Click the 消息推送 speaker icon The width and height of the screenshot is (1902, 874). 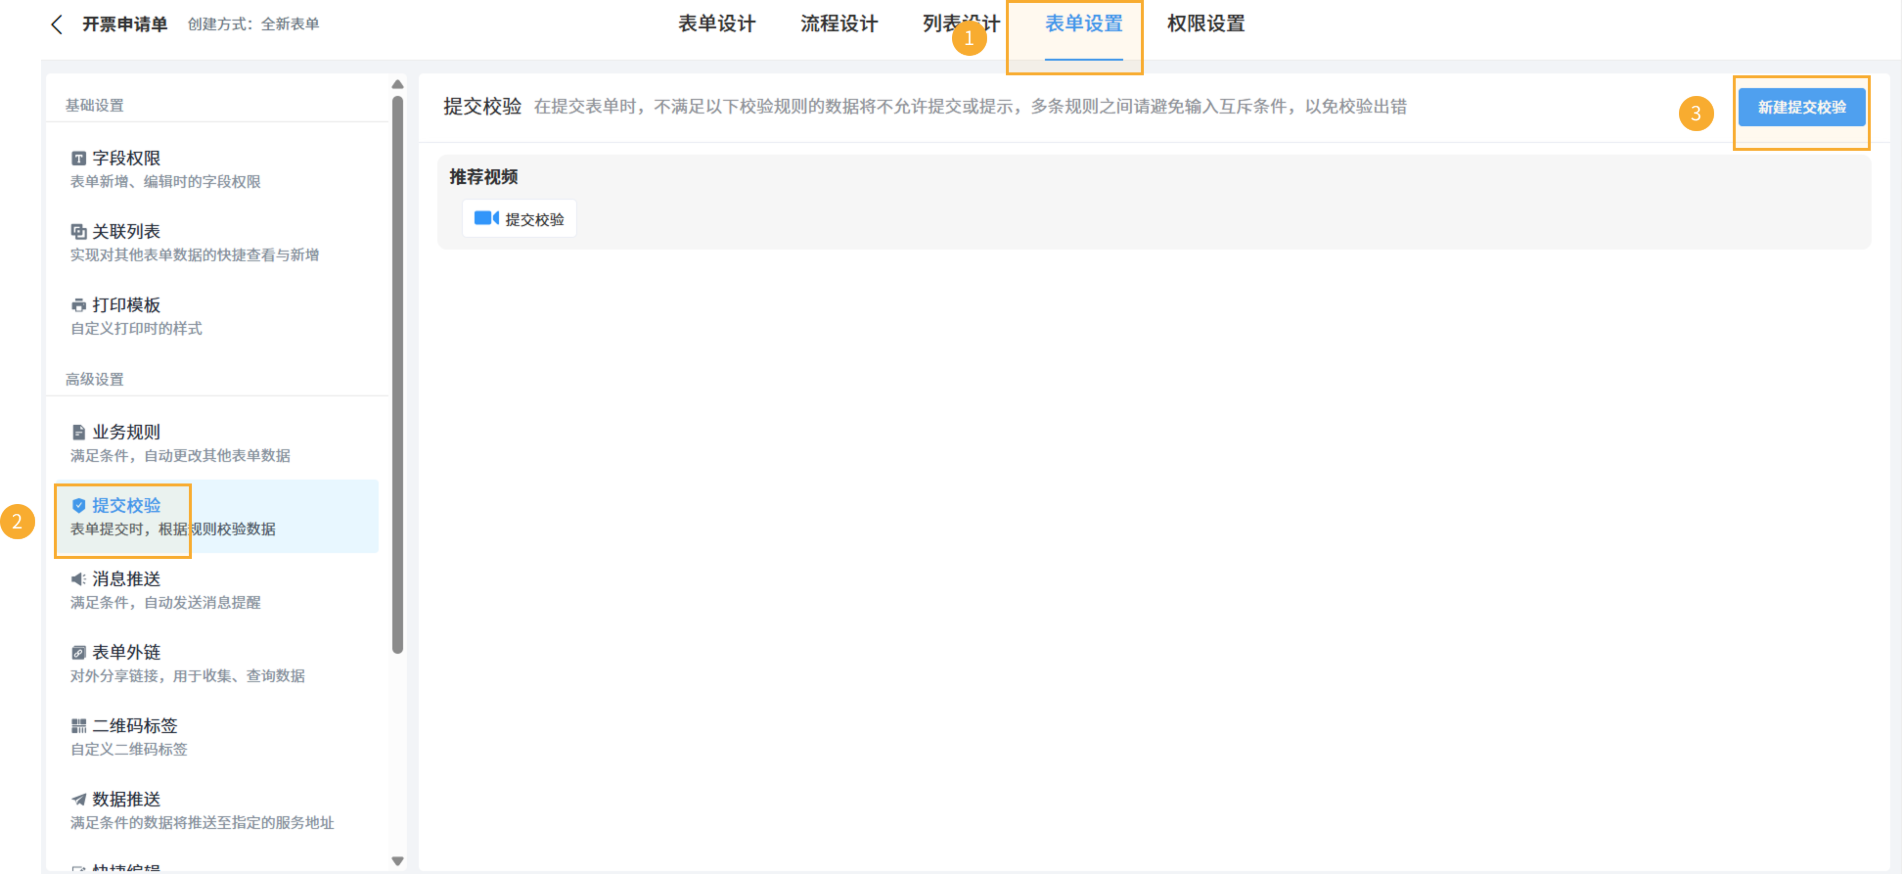coord(78,579)
